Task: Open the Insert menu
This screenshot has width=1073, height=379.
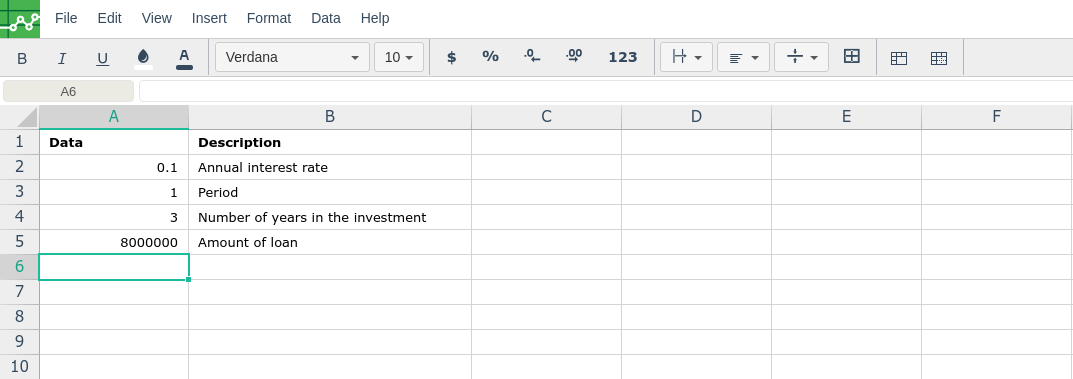Action: [x=209, y=18]
